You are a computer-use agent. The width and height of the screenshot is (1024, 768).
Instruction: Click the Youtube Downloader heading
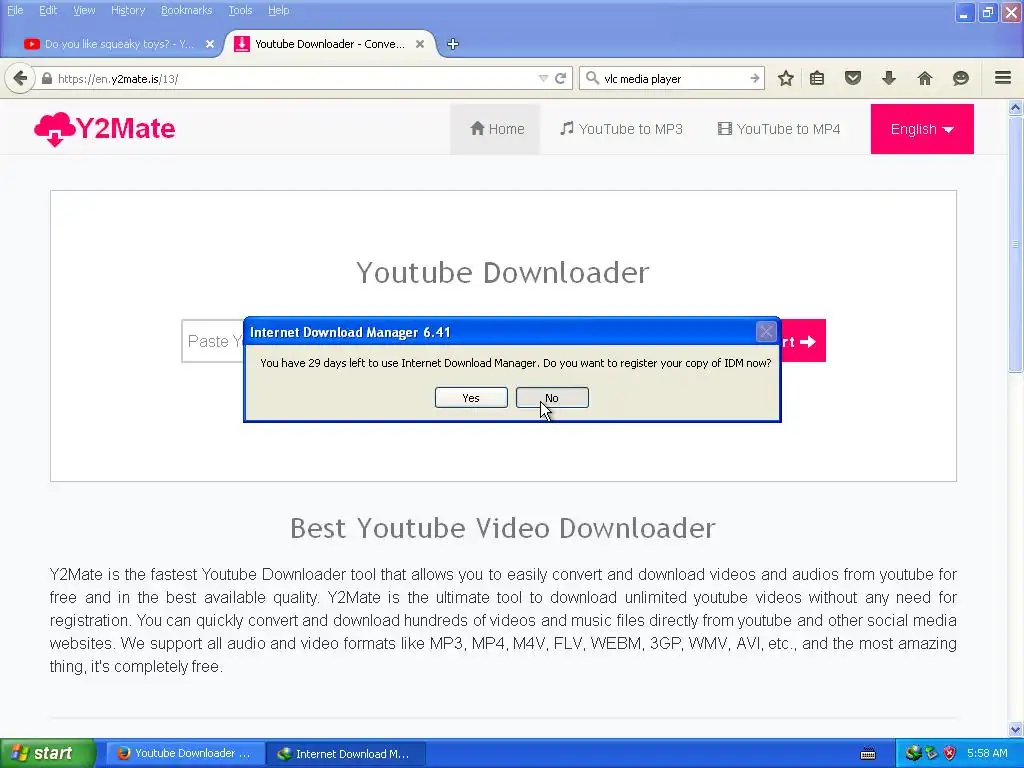503,273
